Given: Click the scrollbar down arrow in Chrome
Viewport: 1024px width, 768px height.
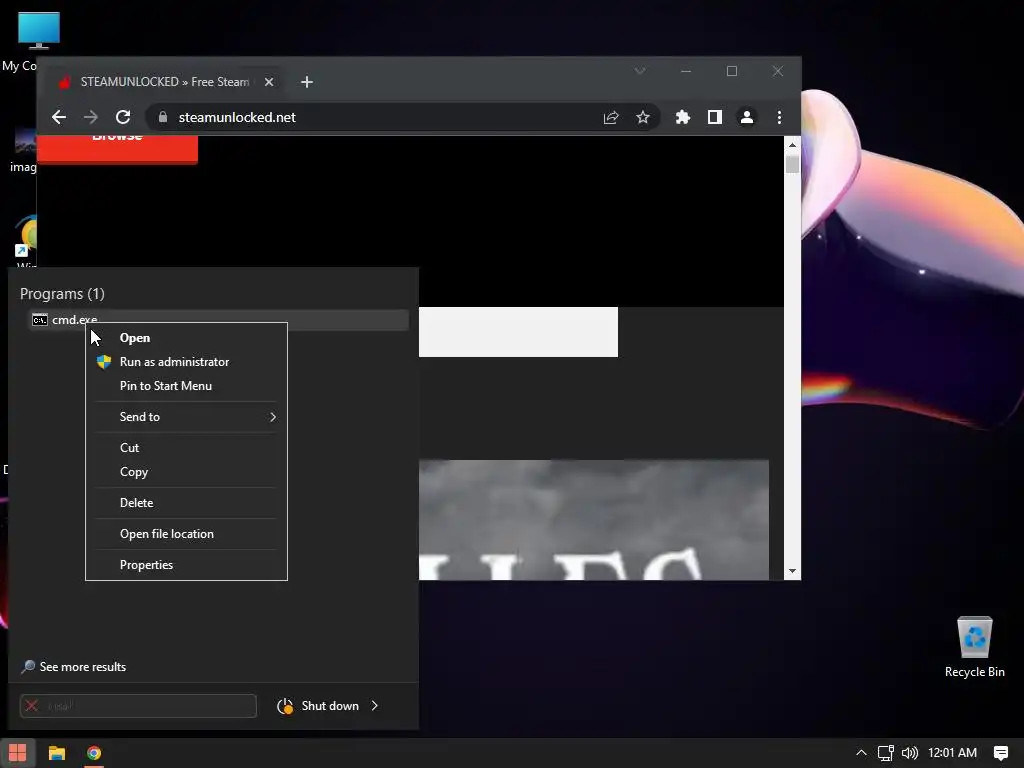Looking at the screenshot, I should (x=792, y=571).
